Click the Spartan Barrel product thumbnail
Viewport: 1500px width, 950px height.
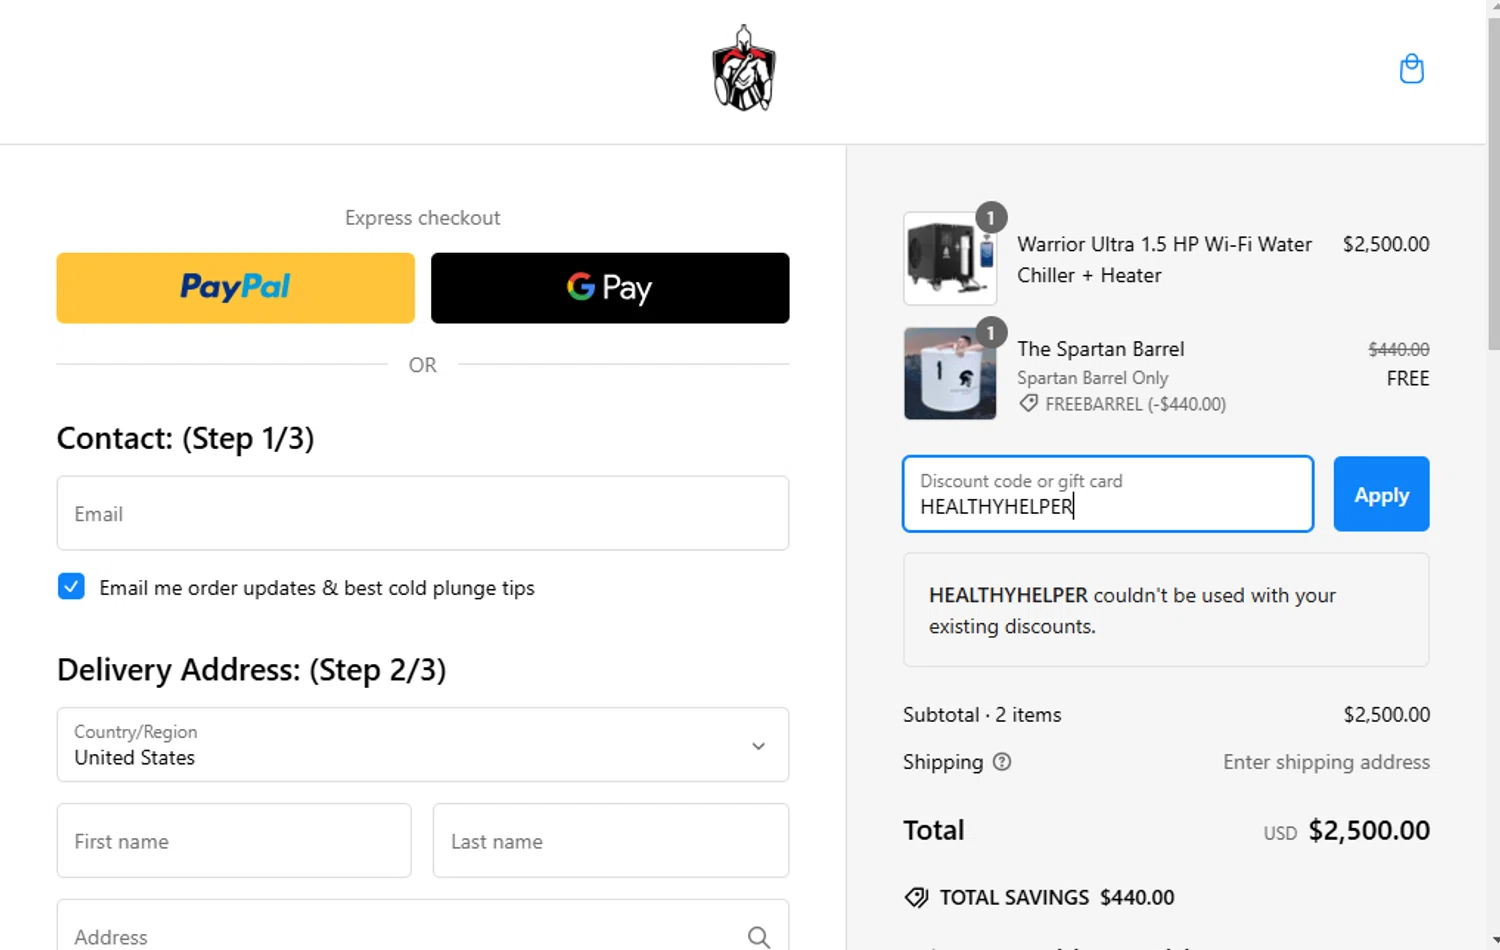[x=950, y=373]
